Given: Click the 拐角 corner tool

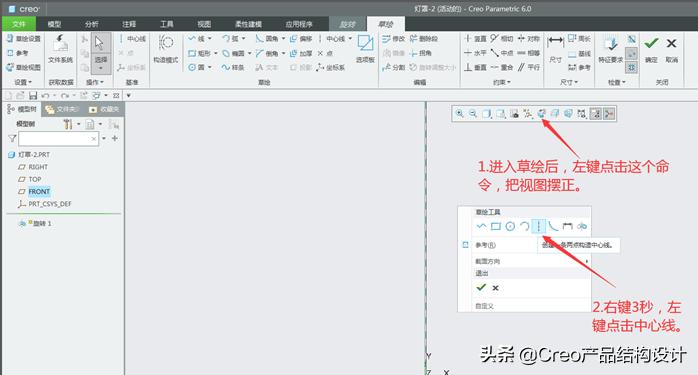Looking at the screenshot, I should pyautogui.click(x=421, y=53).
